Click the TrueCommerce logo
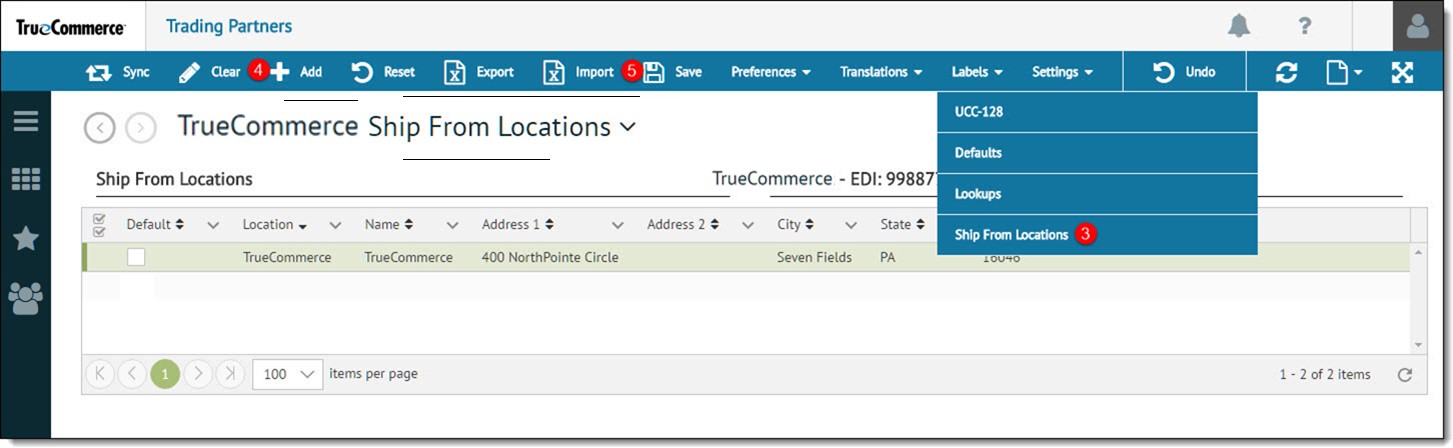The image size is (1453, 448). tap(71, 27)
